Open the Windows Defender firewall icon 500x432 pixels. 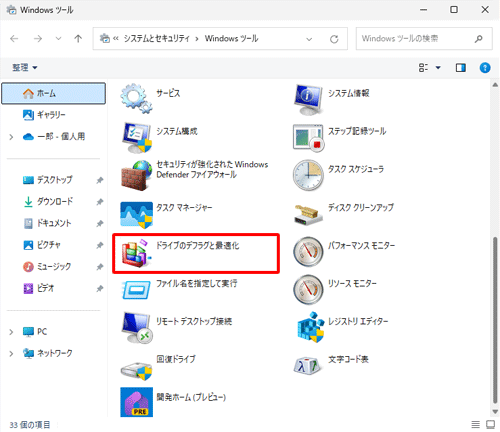pyautogui.click(x=137, y=175)
